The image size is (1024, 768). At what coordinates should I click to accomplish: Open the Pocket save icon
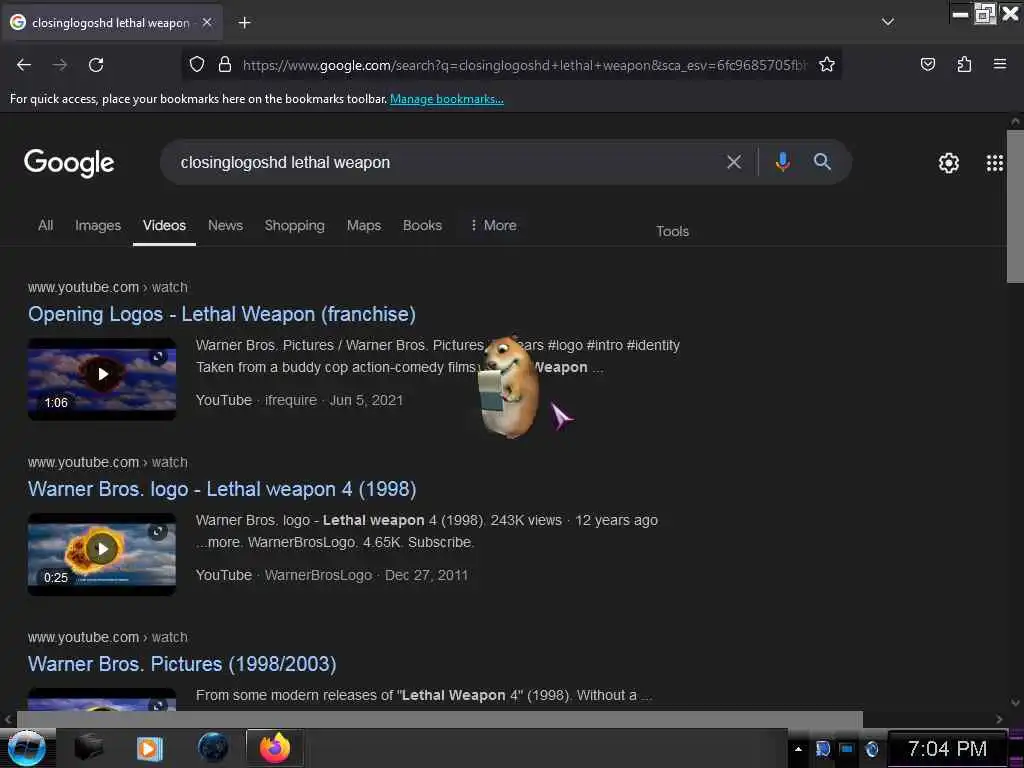point(927,65)
